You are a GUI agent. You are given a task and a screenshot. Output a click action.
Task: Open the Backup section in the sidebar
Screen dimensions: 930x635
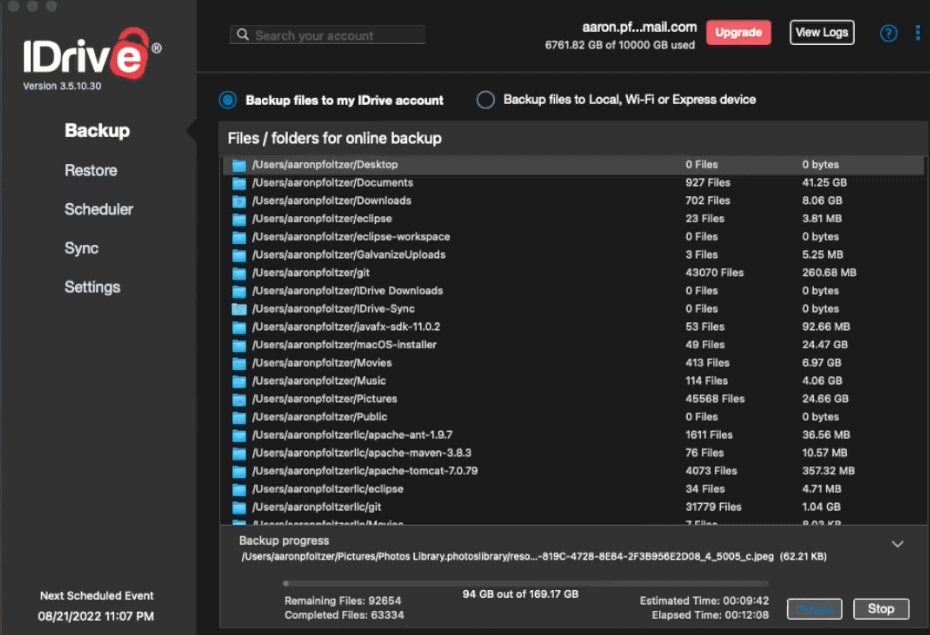pos(97,130)
